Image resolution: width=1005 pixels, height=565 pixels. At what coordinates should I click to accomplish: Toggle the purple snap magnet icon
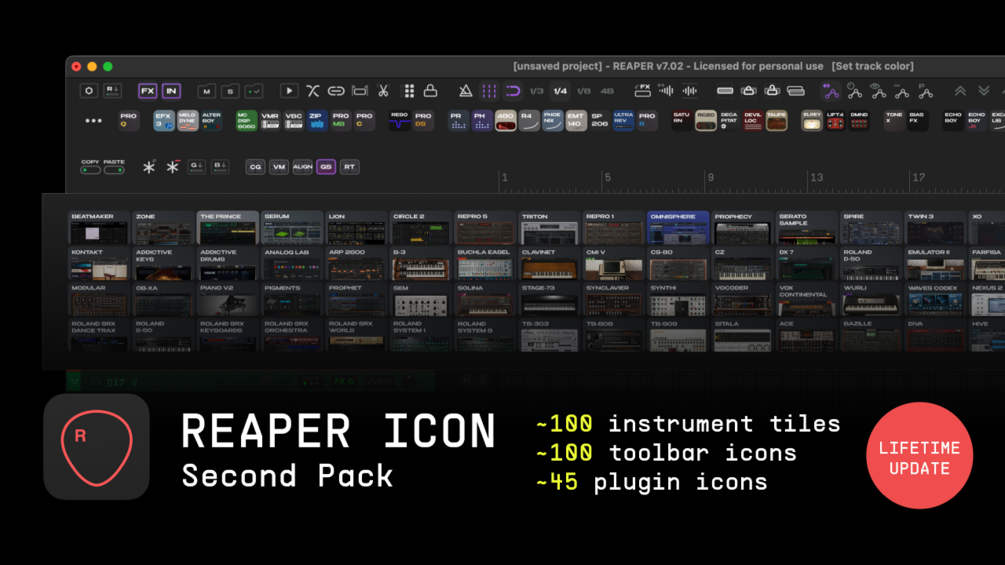point(513,91)
